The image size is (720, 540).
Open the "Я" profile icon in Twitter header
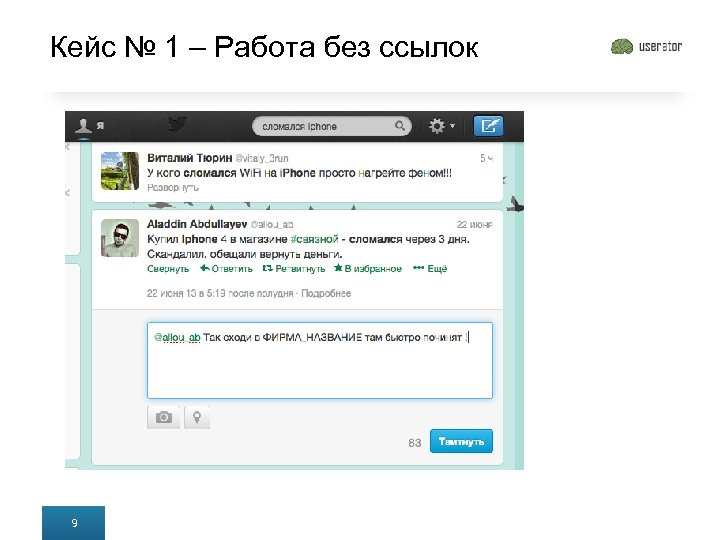point(90,125)
